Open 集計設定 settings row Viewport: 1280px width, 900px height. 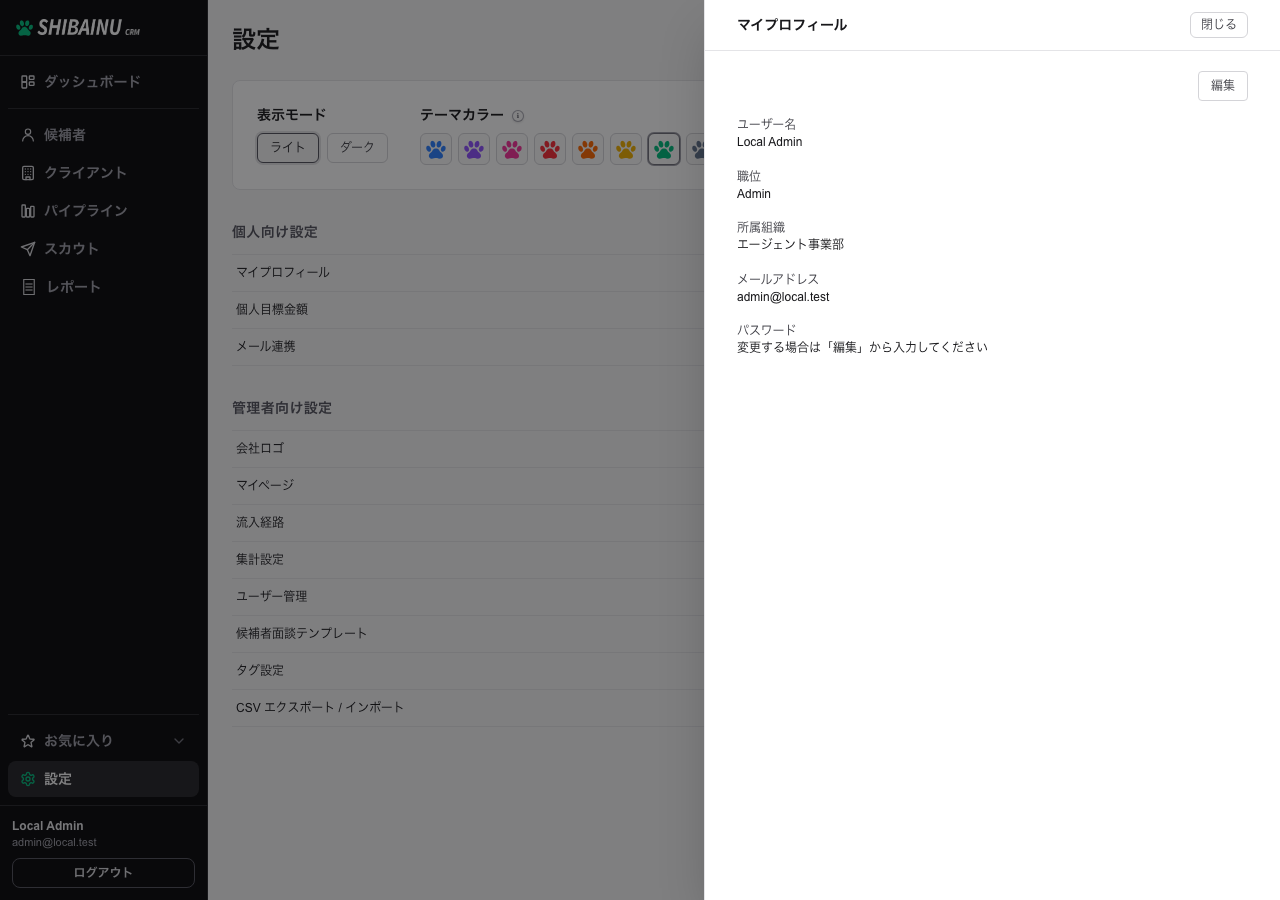tap(468, 560)
